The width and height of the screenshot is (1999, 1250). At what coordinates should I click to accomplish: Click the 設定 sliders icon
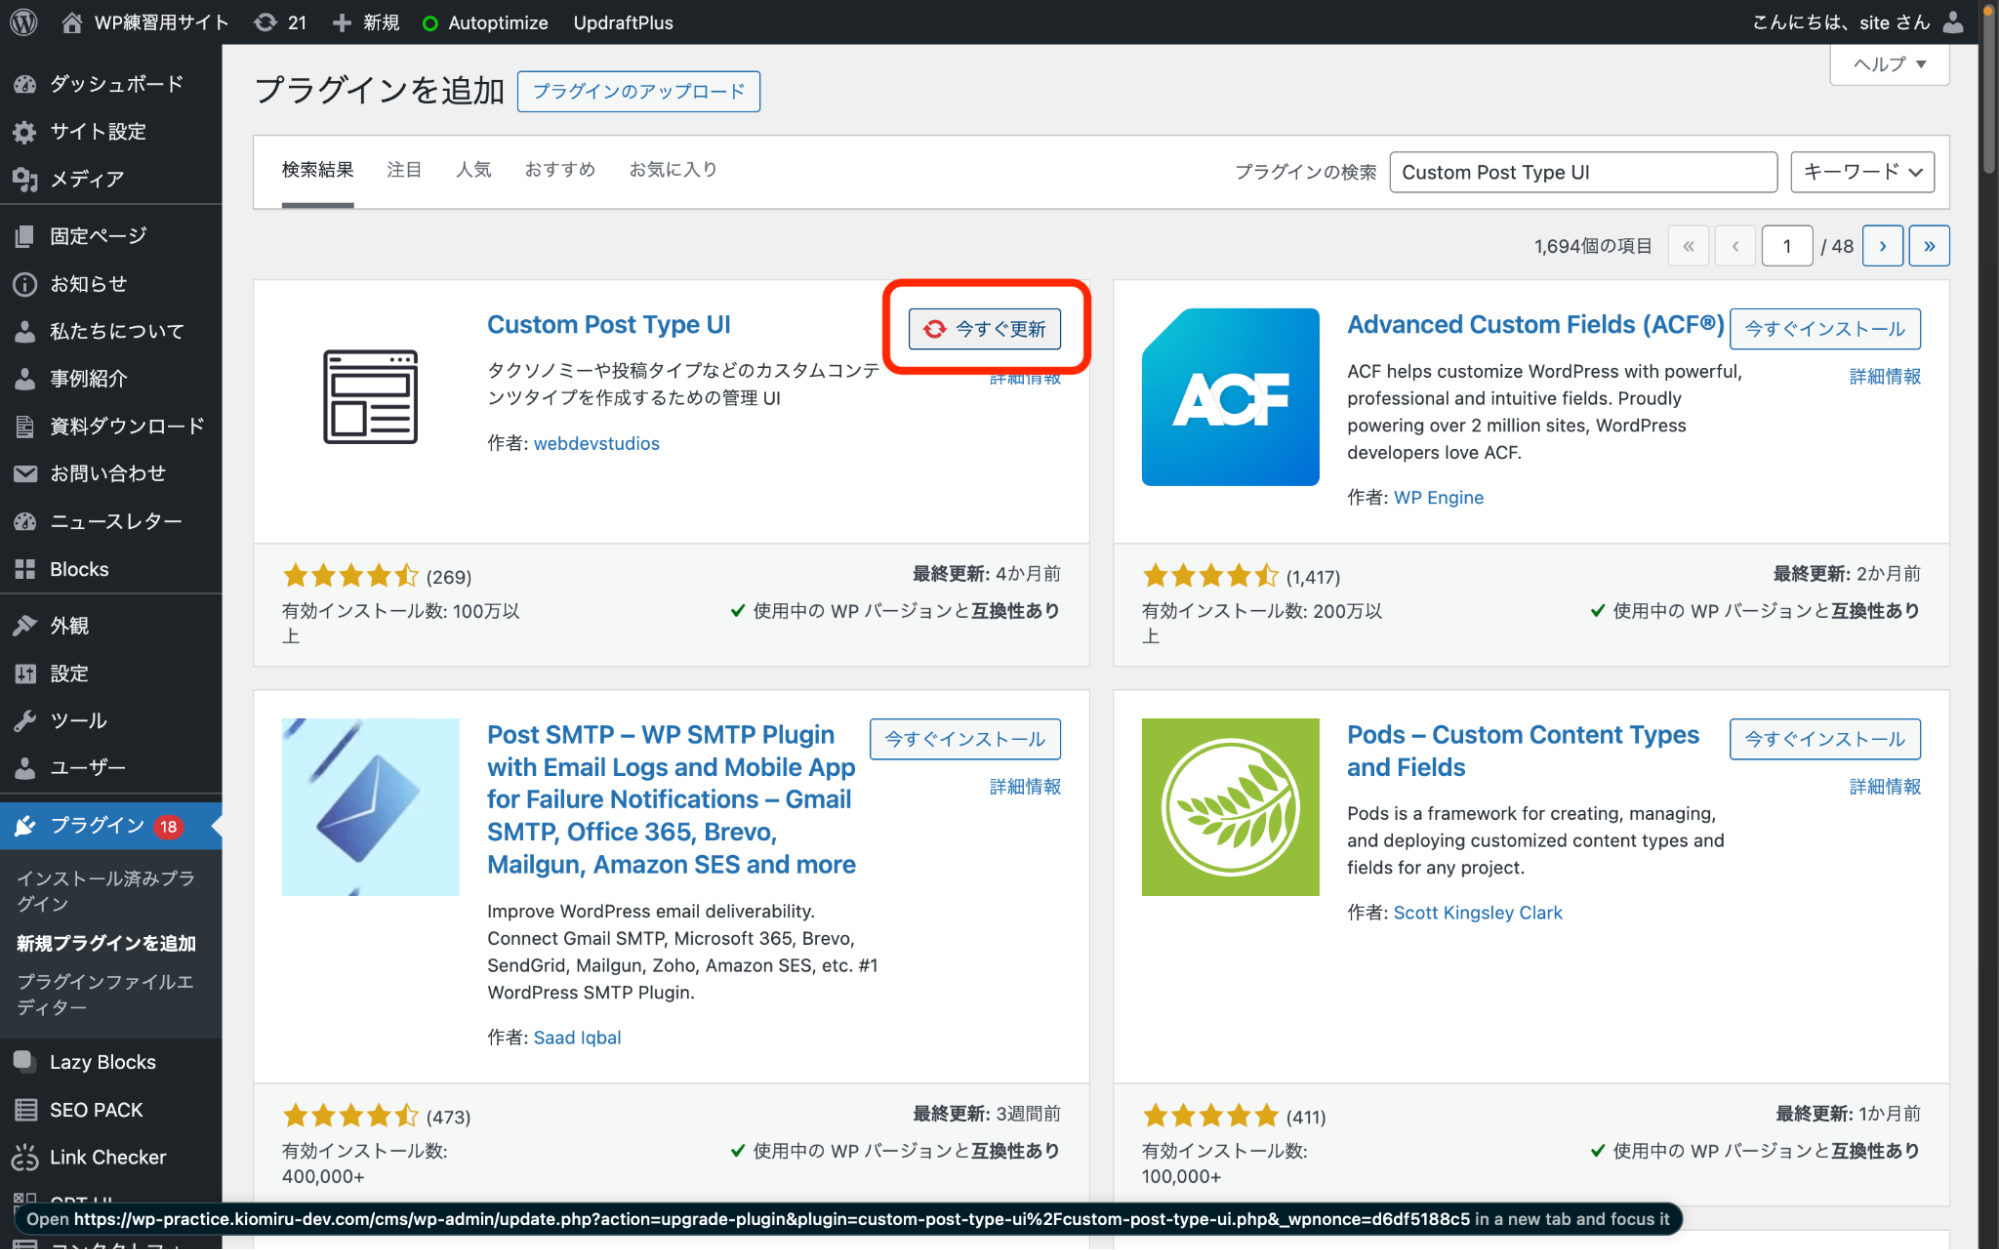pyautogui.click(x=25, y=674)
